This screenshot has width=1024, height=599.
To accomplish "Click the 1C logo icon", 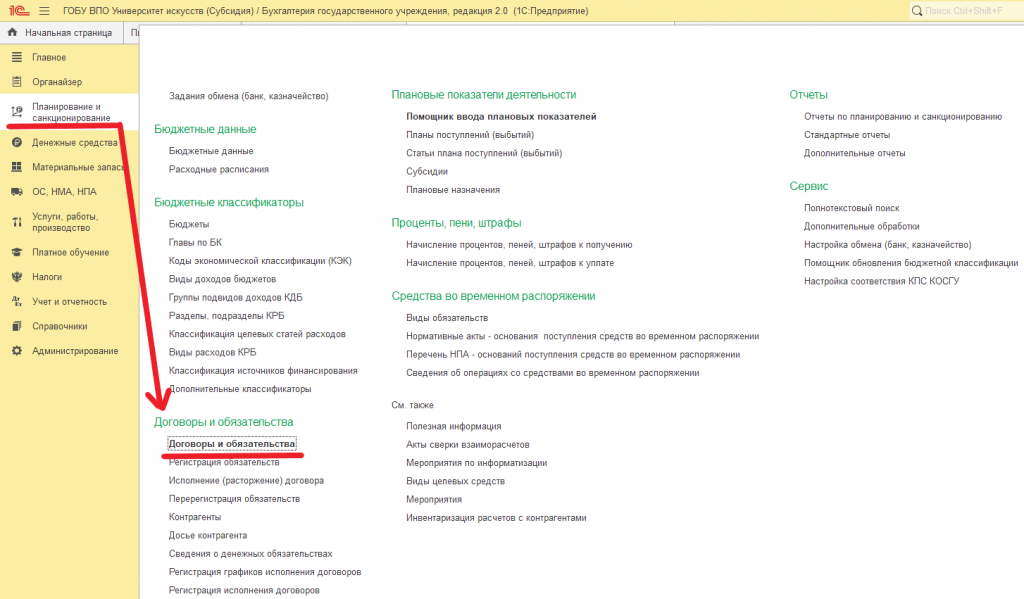I will pyautogui.click(x=19, y=10).
